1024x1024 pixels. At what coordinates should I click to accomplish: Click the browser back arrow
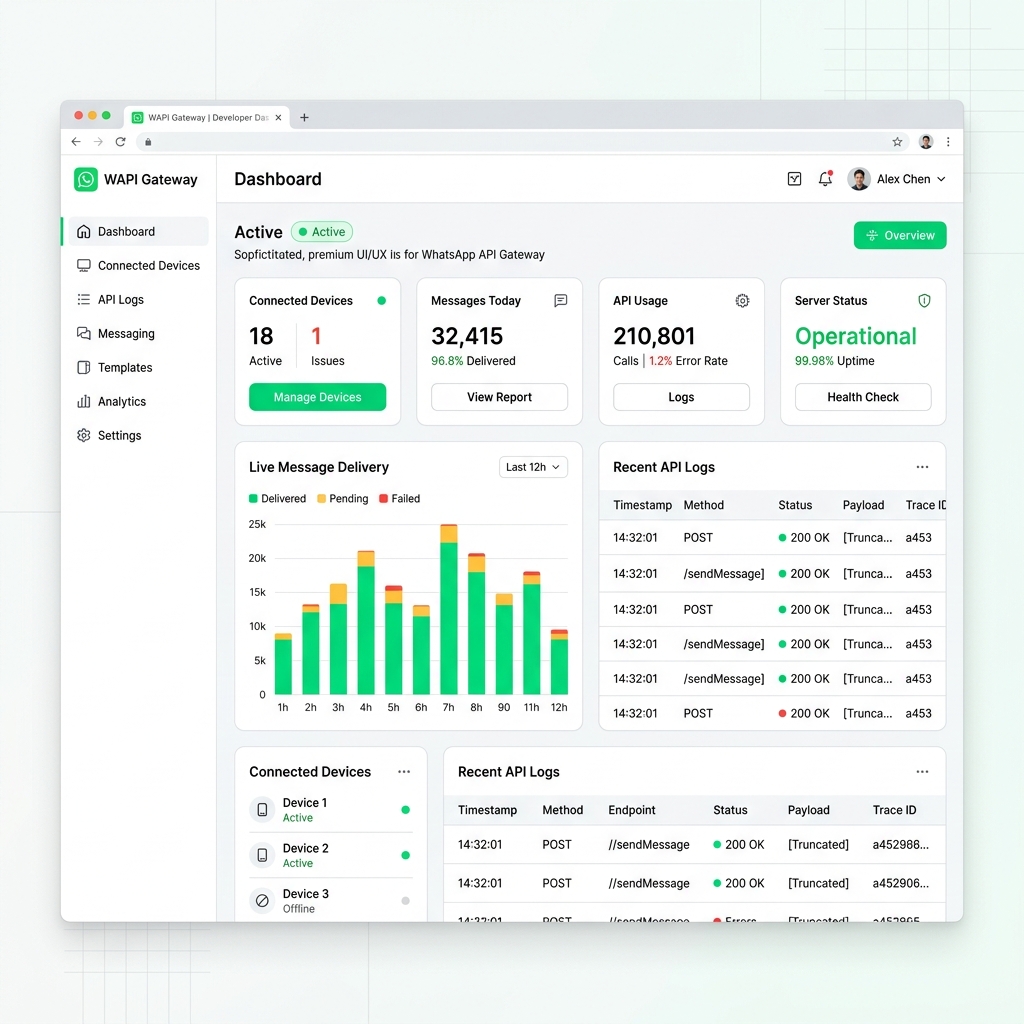click(76, 142)
